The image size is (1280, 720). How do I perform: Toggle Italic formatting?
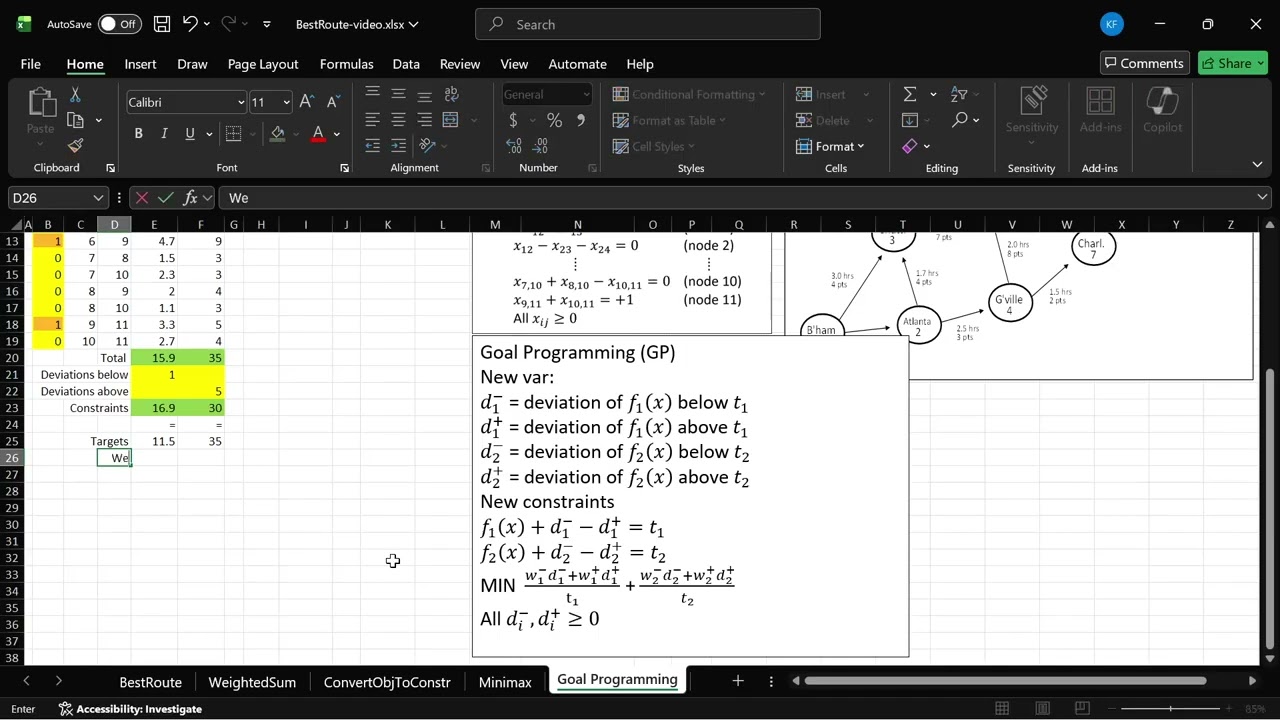coord(164,133)
